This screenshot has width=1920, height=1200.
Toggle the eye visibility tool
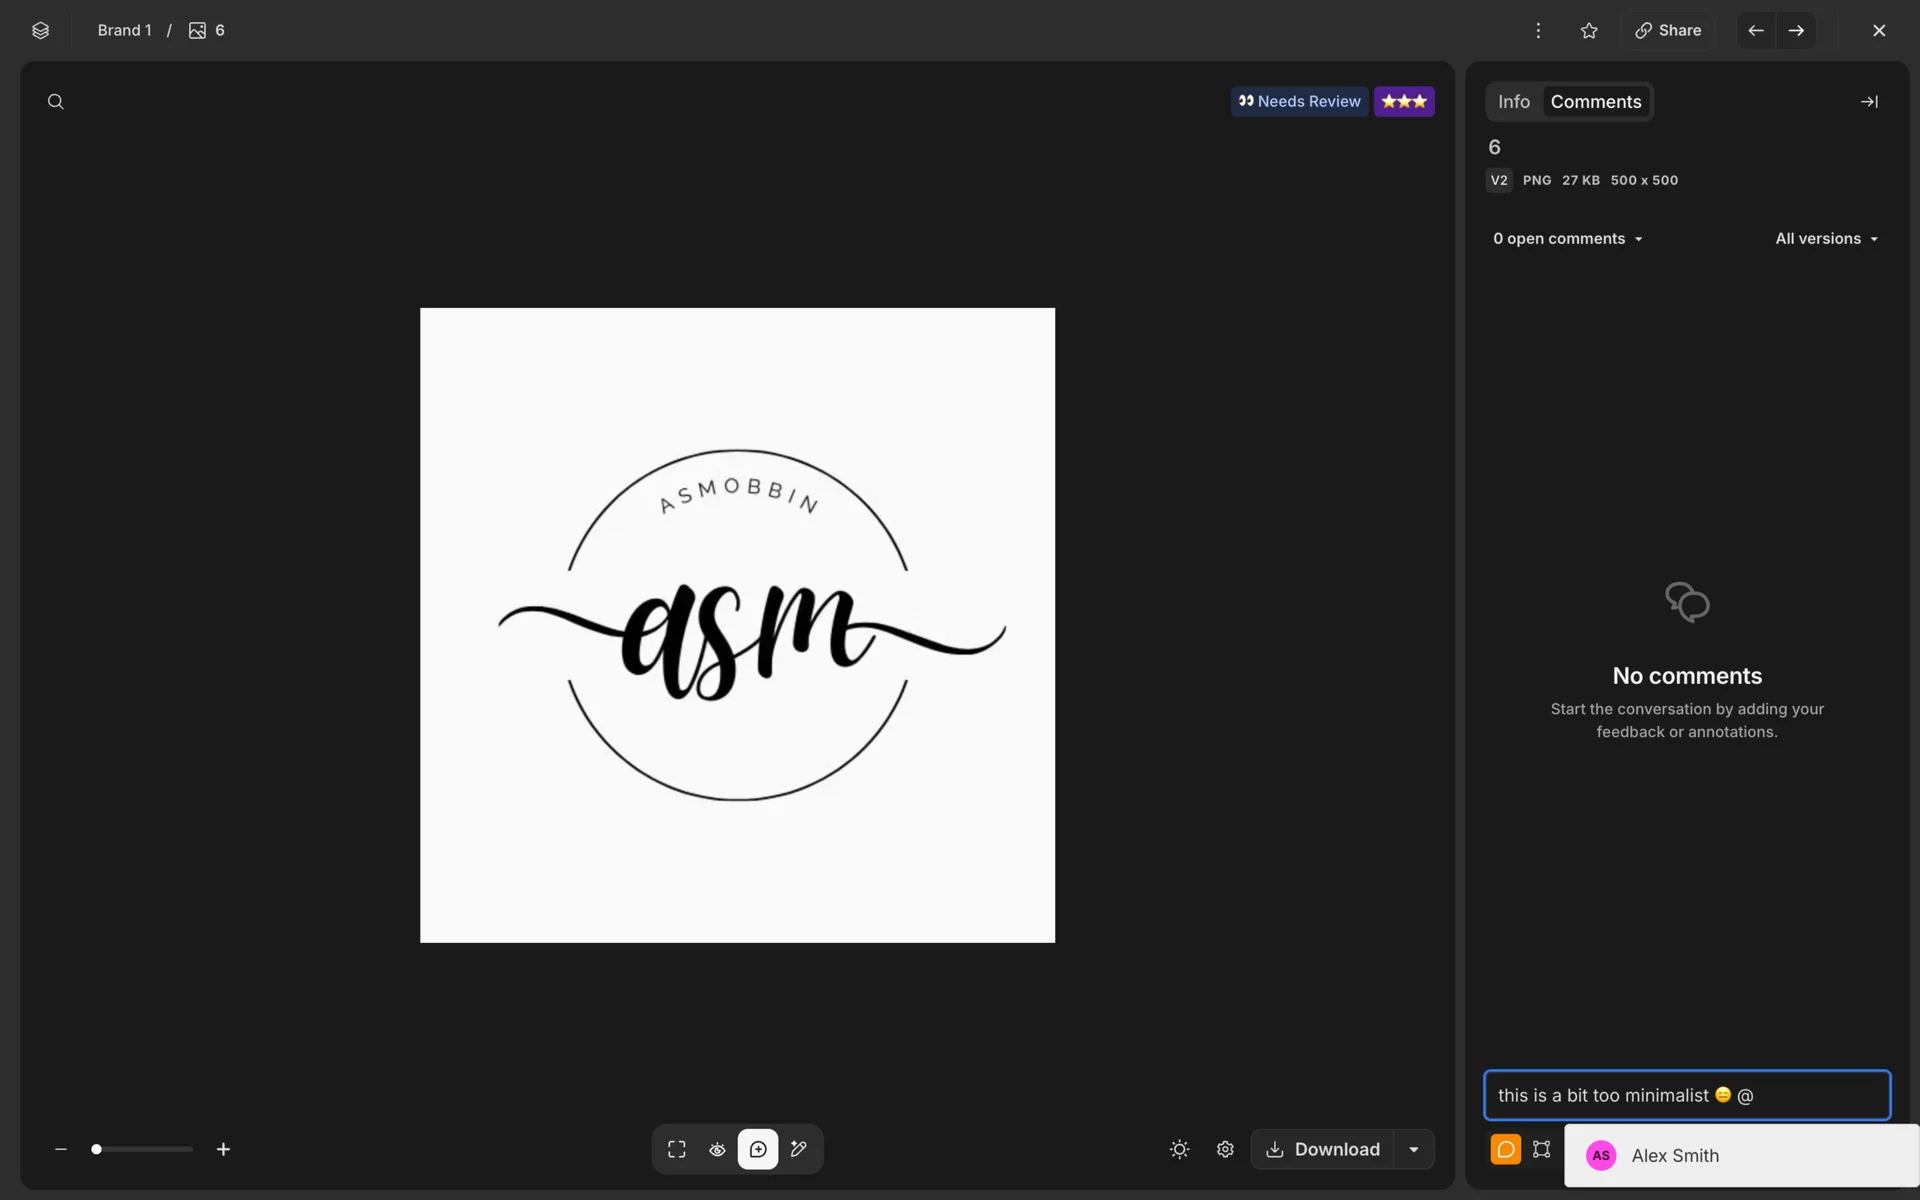click(x=717, y=1149)
